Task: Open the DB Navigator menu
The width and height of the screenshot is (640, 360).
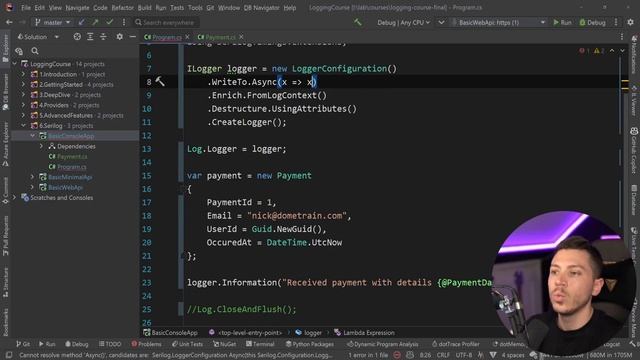Action: [261, 8]
